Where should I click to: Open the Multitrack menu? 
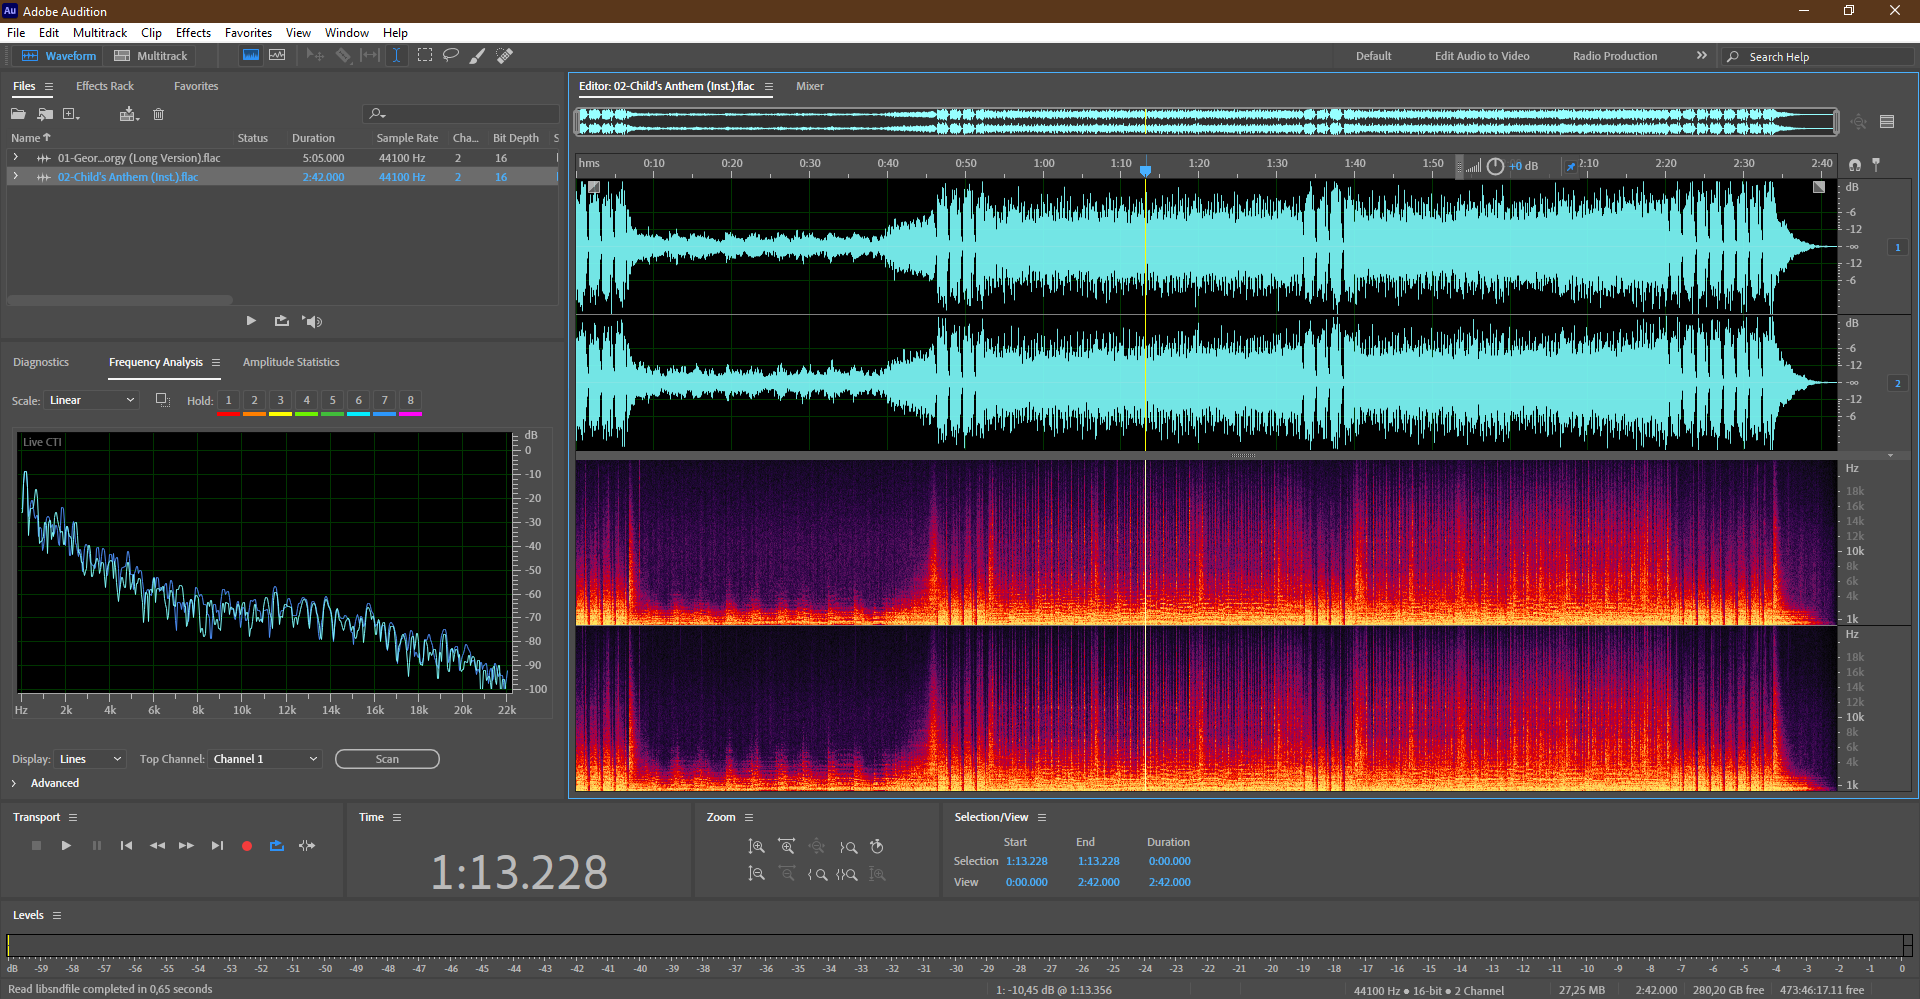pos(100,33)
